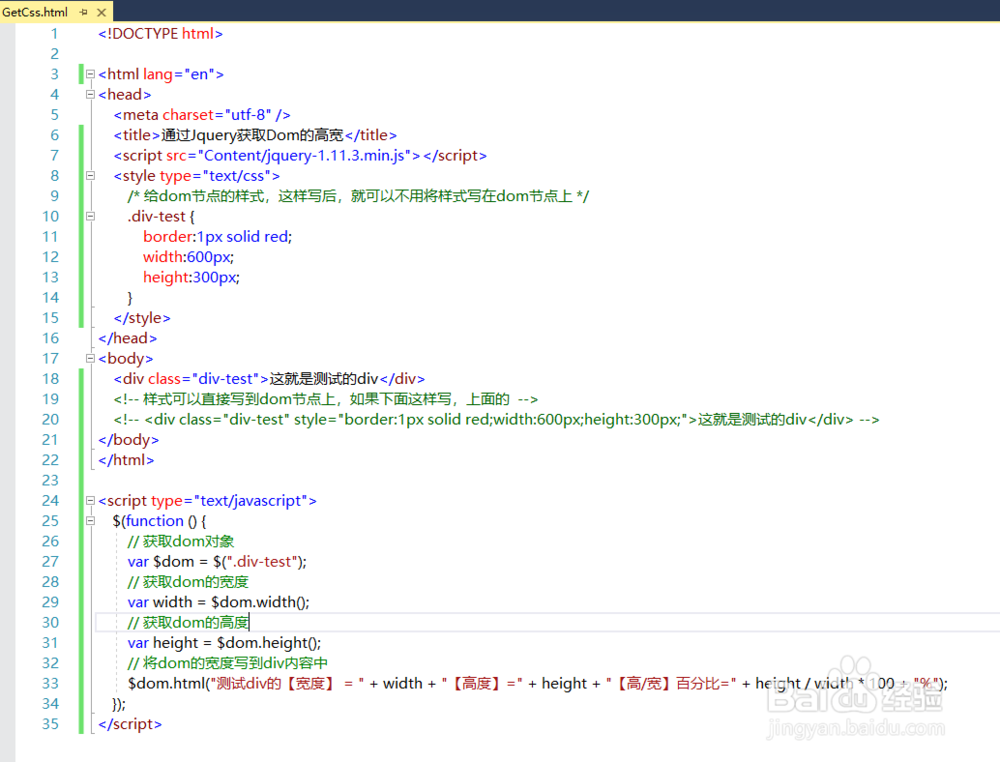Click the HTML comment on line 19
Image resolution: width=1000 pixels, height=762 pixels.
[x=326, y=399]
